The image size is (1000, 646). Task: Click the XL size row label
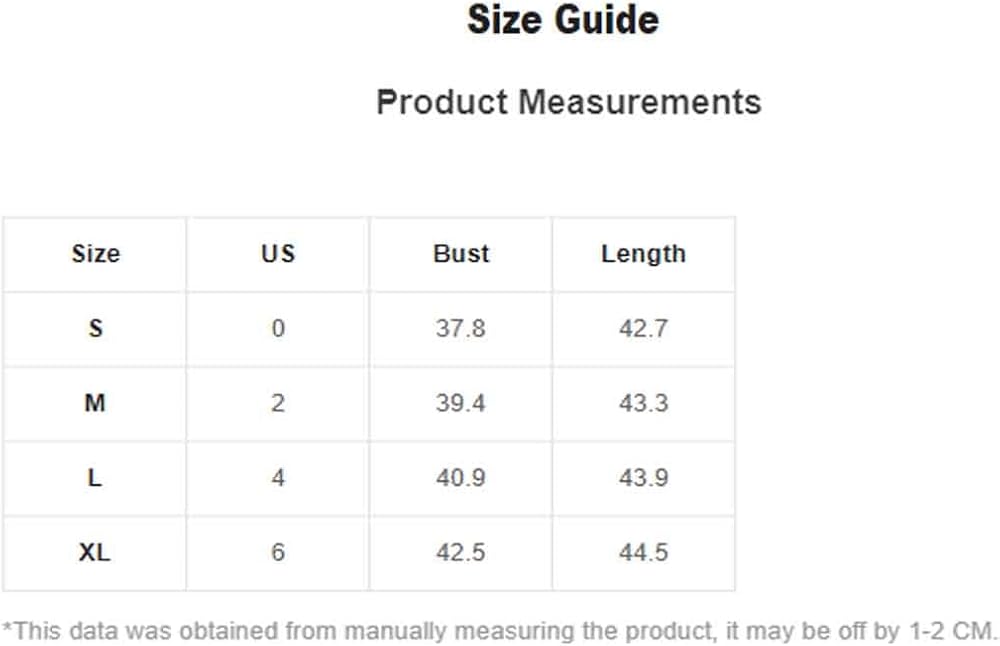95,553
